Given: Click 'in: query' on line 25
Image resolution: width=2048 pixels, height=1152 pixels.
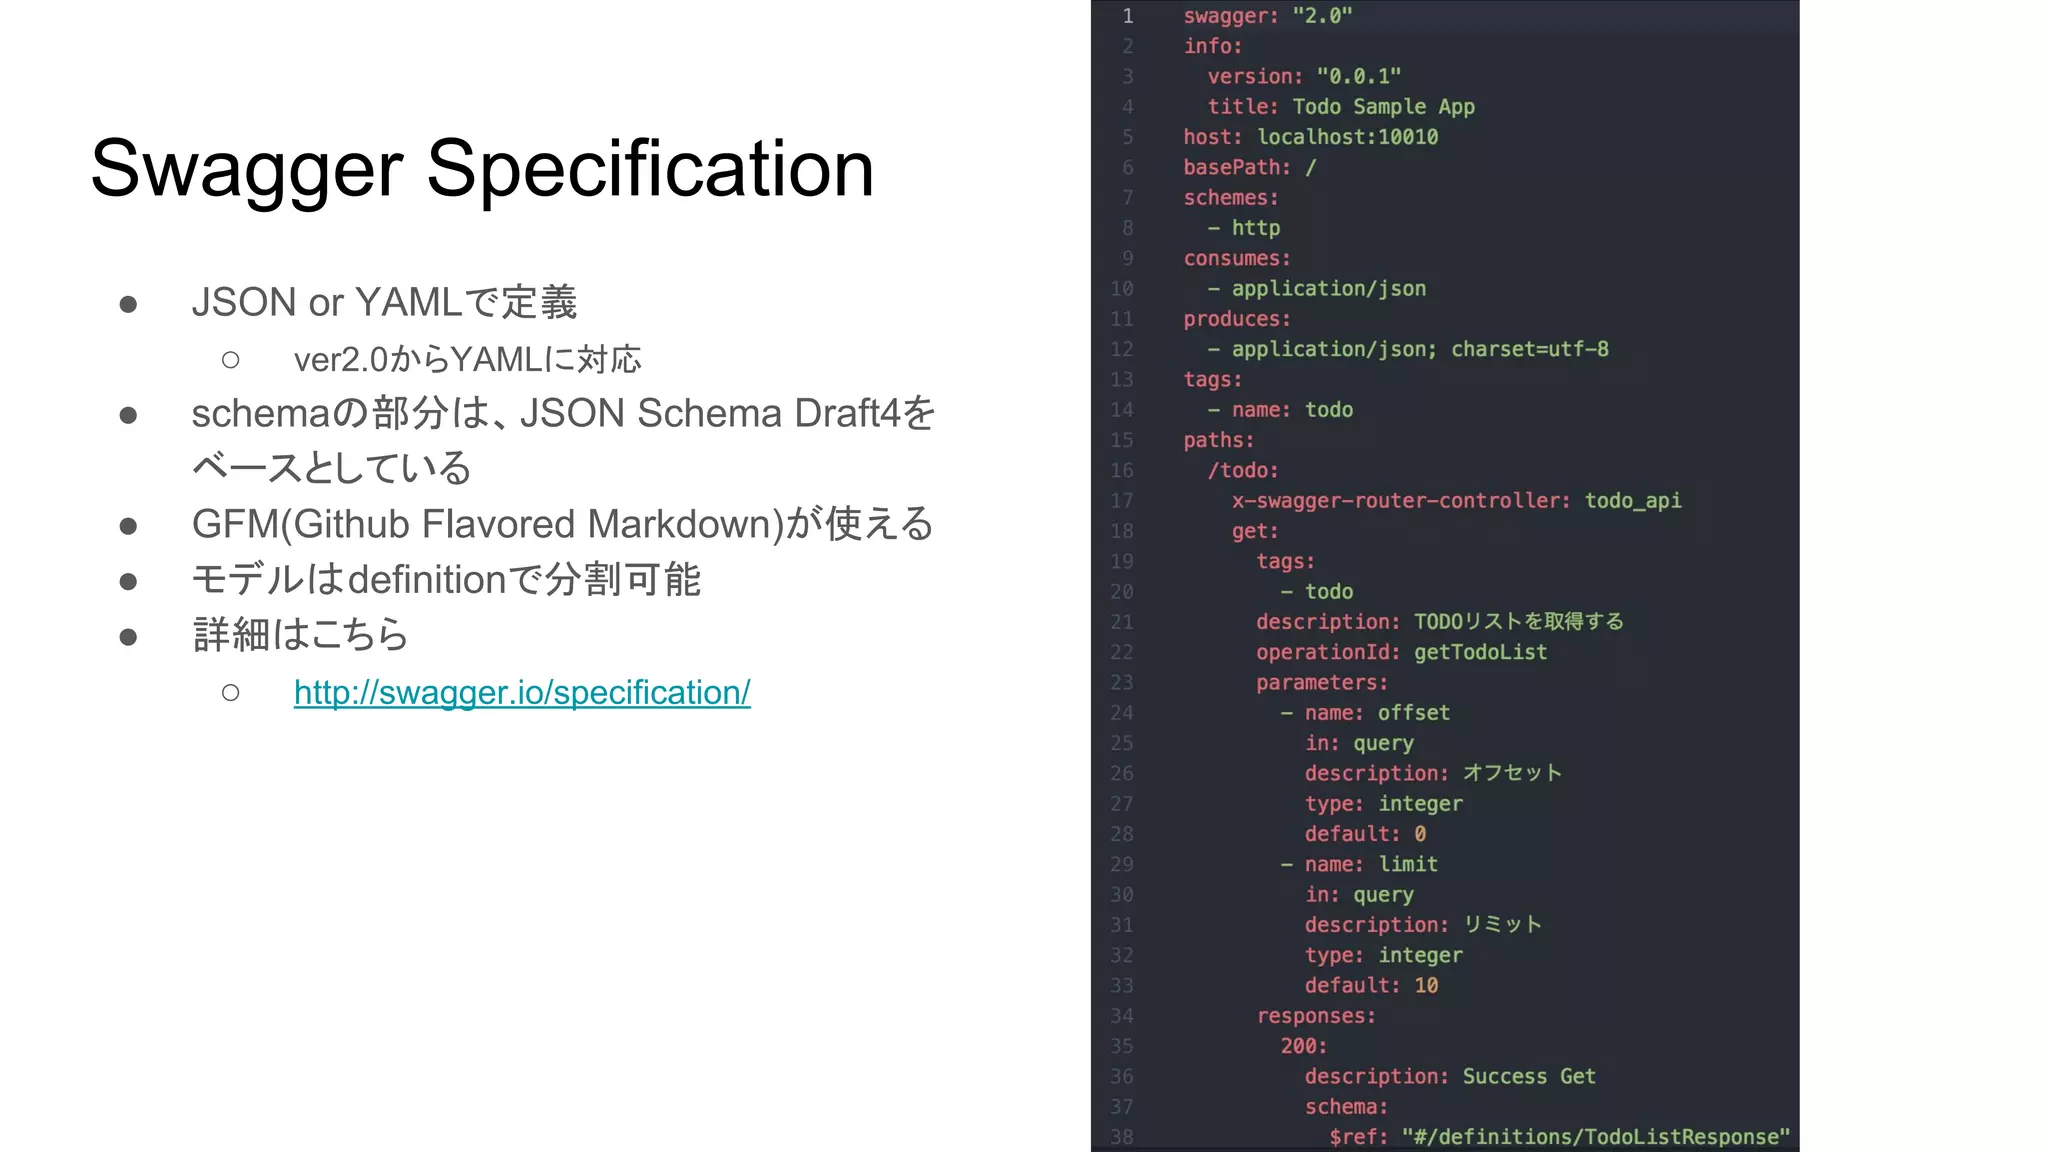Looking at the screenshot, I should pos(1359,743).
